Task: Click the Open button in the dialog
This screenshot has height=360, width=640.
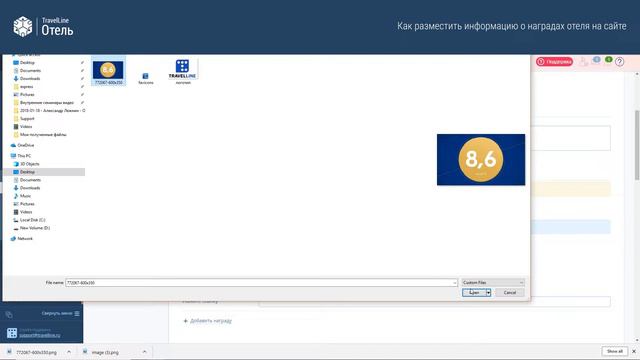Action: (474, 293)
